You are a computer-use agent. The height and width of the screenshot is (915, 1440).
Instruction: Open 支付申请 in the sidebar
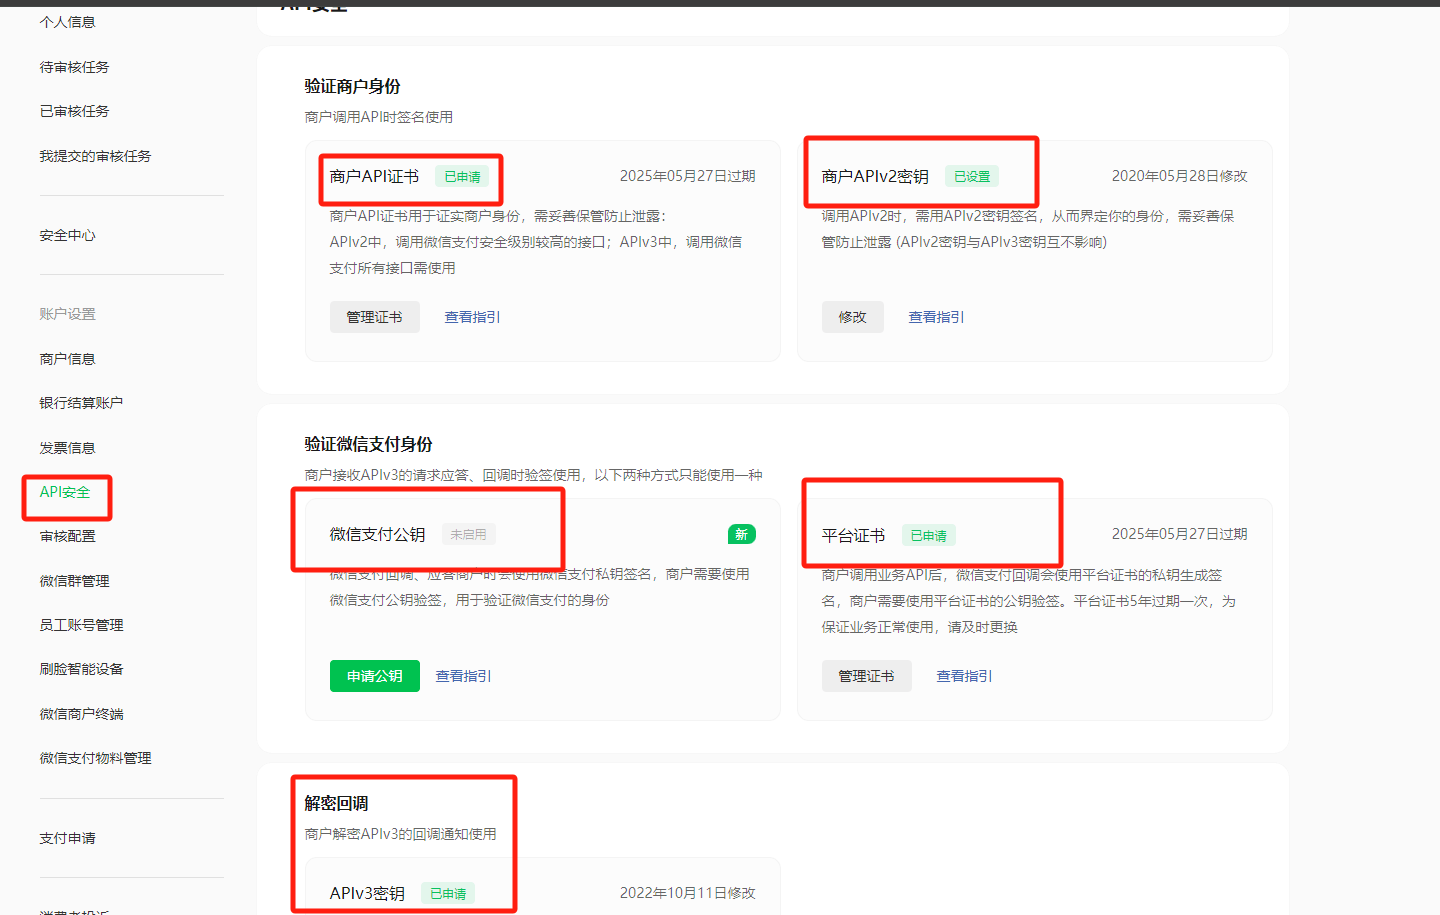[x=67, y=838]
